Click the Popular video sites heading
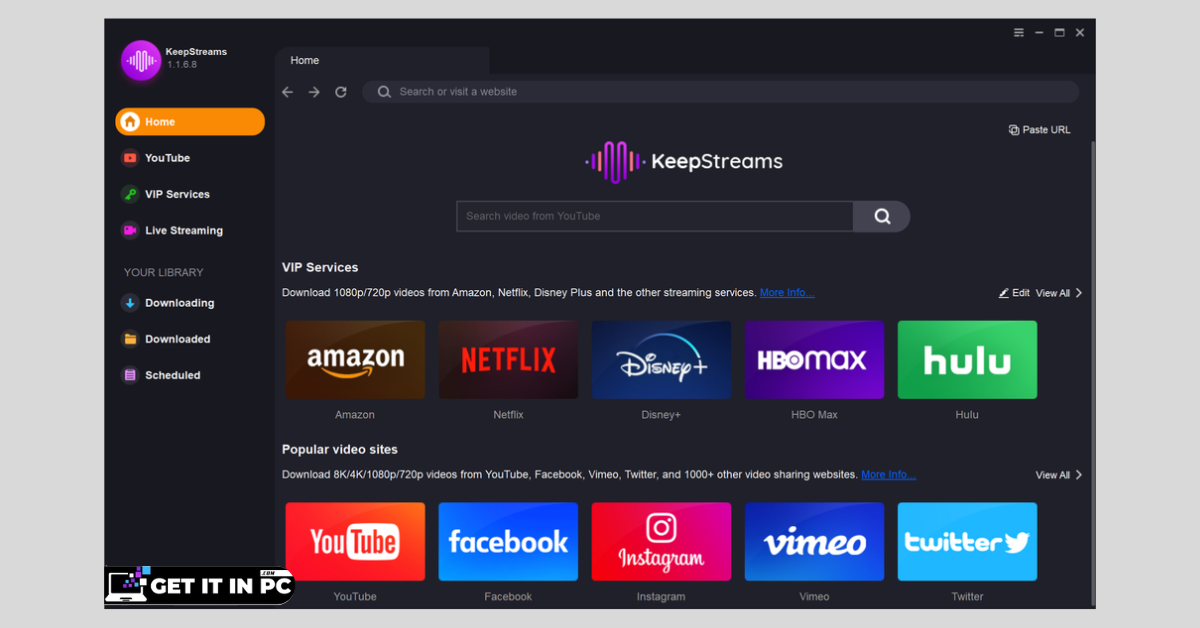This screenshot has width=1200, height=628. pos(340,450)
